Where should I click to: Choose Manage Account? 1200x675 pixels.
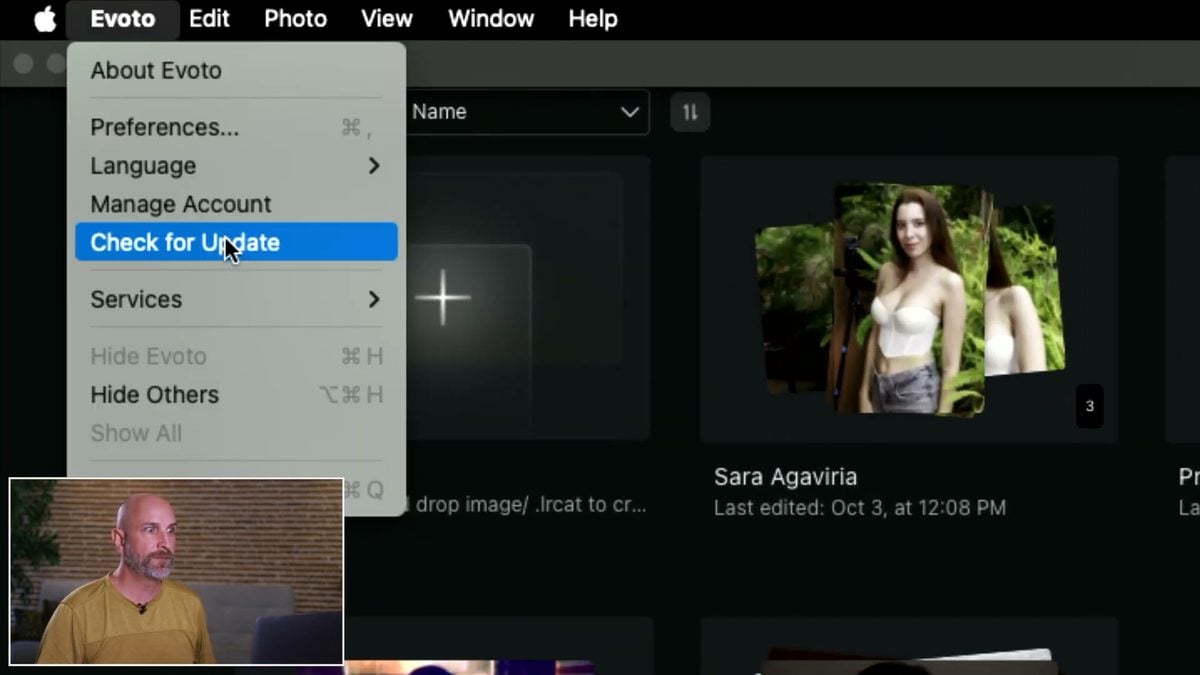[236, 204]
